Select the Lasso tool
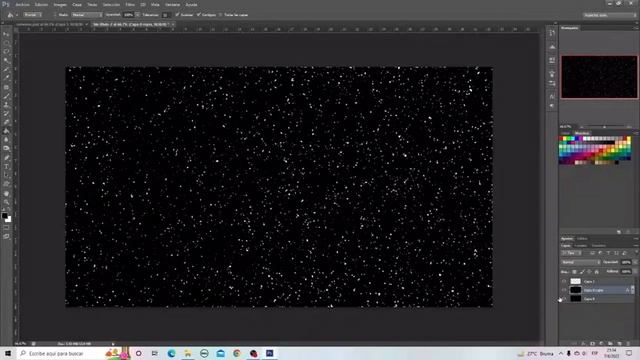Image resolution: width=640 pixels, height=360 pixels. click(x=7, y=52)
